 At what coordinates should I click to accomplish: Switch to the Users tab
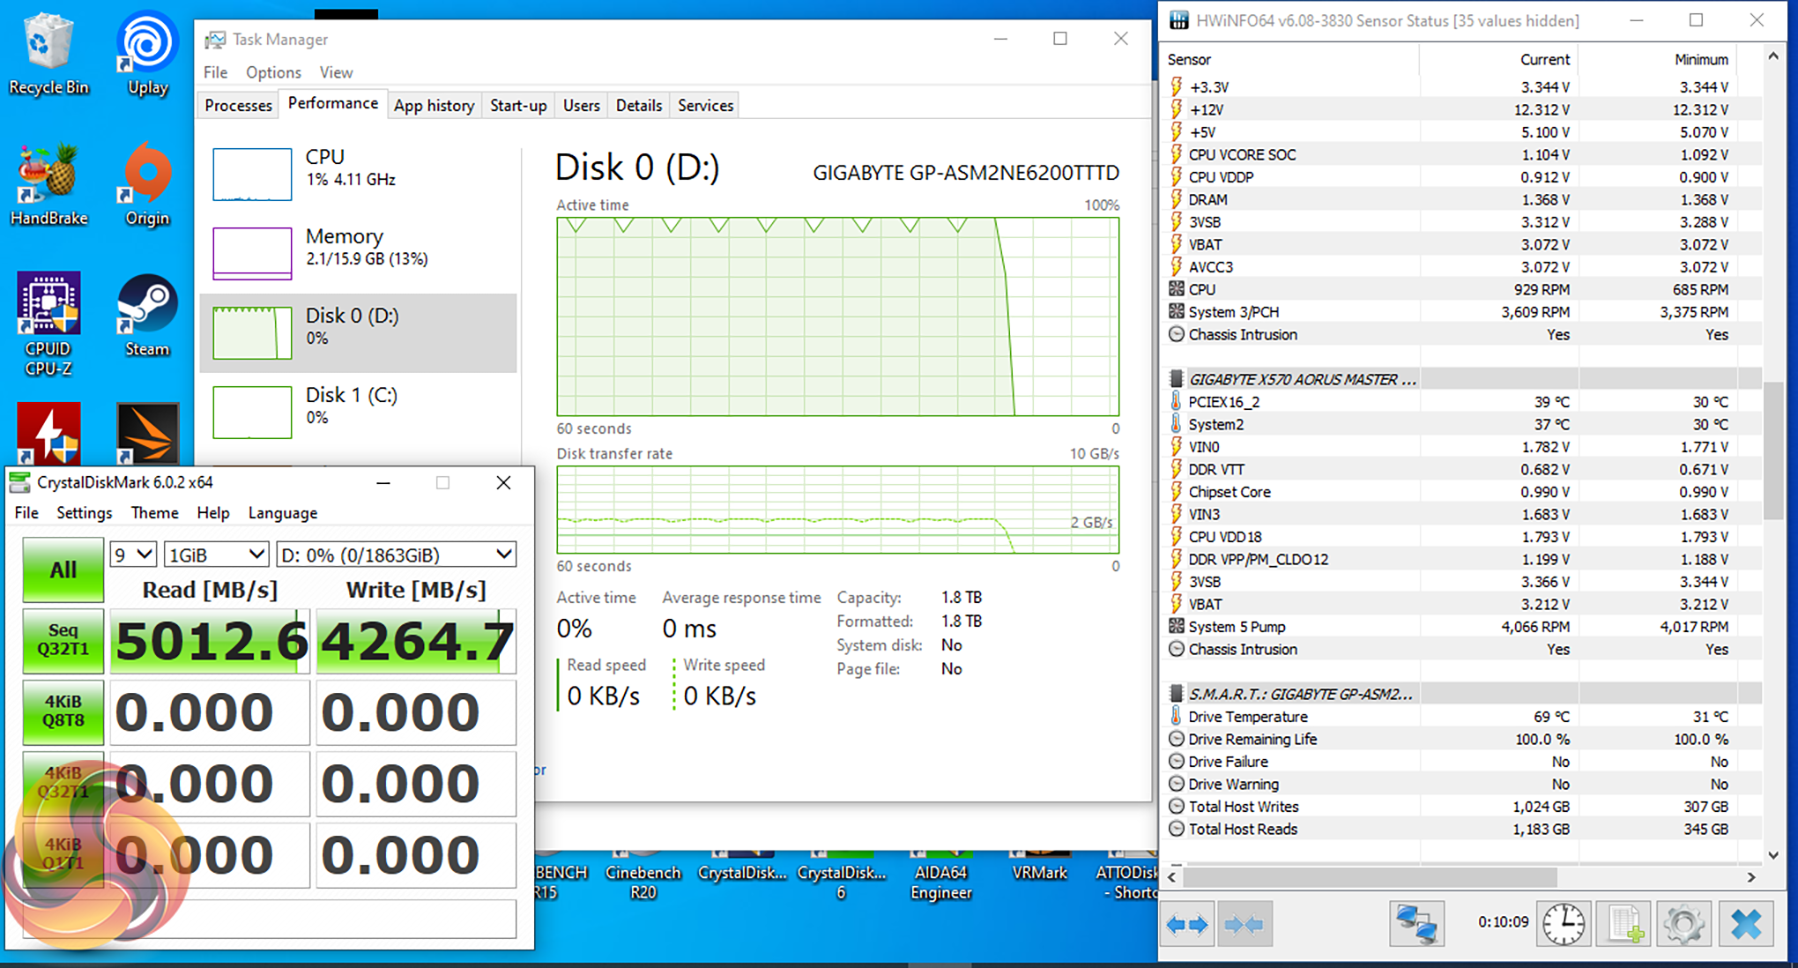[x=581, y=105]
